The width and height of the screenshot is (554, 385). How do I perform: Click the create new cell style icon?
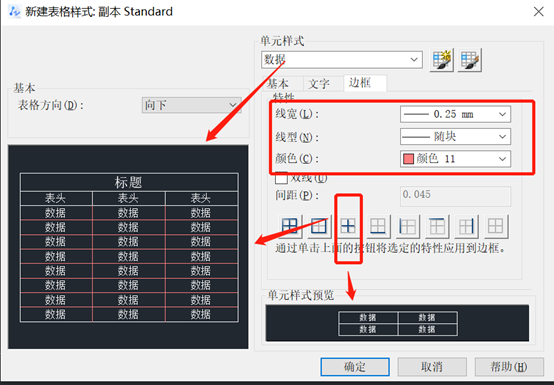point(441,60)
